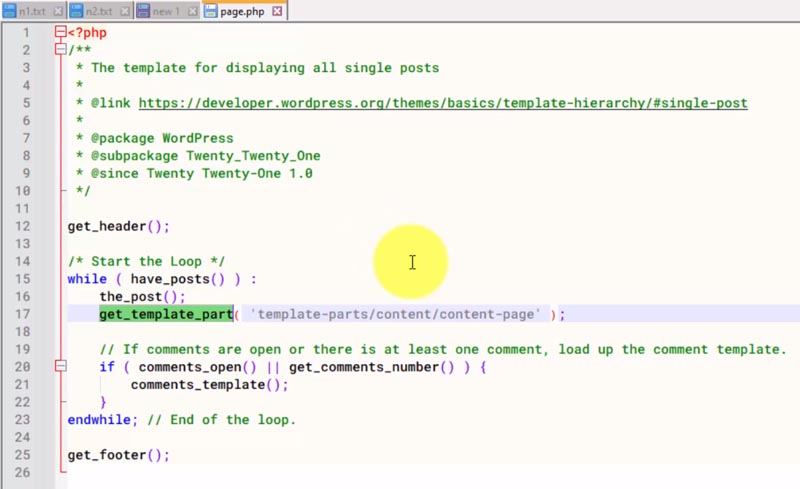Image resolution: width=800 pixels, height=489 pixels.
Task: Switch to the n1.txt tab
Action: click(34, 11)
